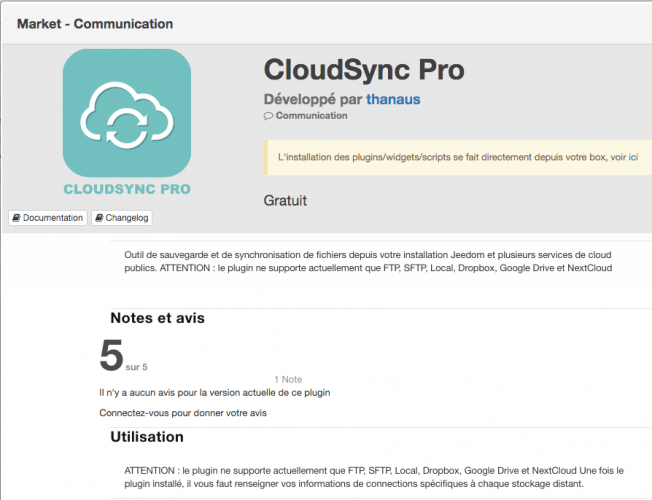Click the book icon in Documentation button

[x=16, y=218]
